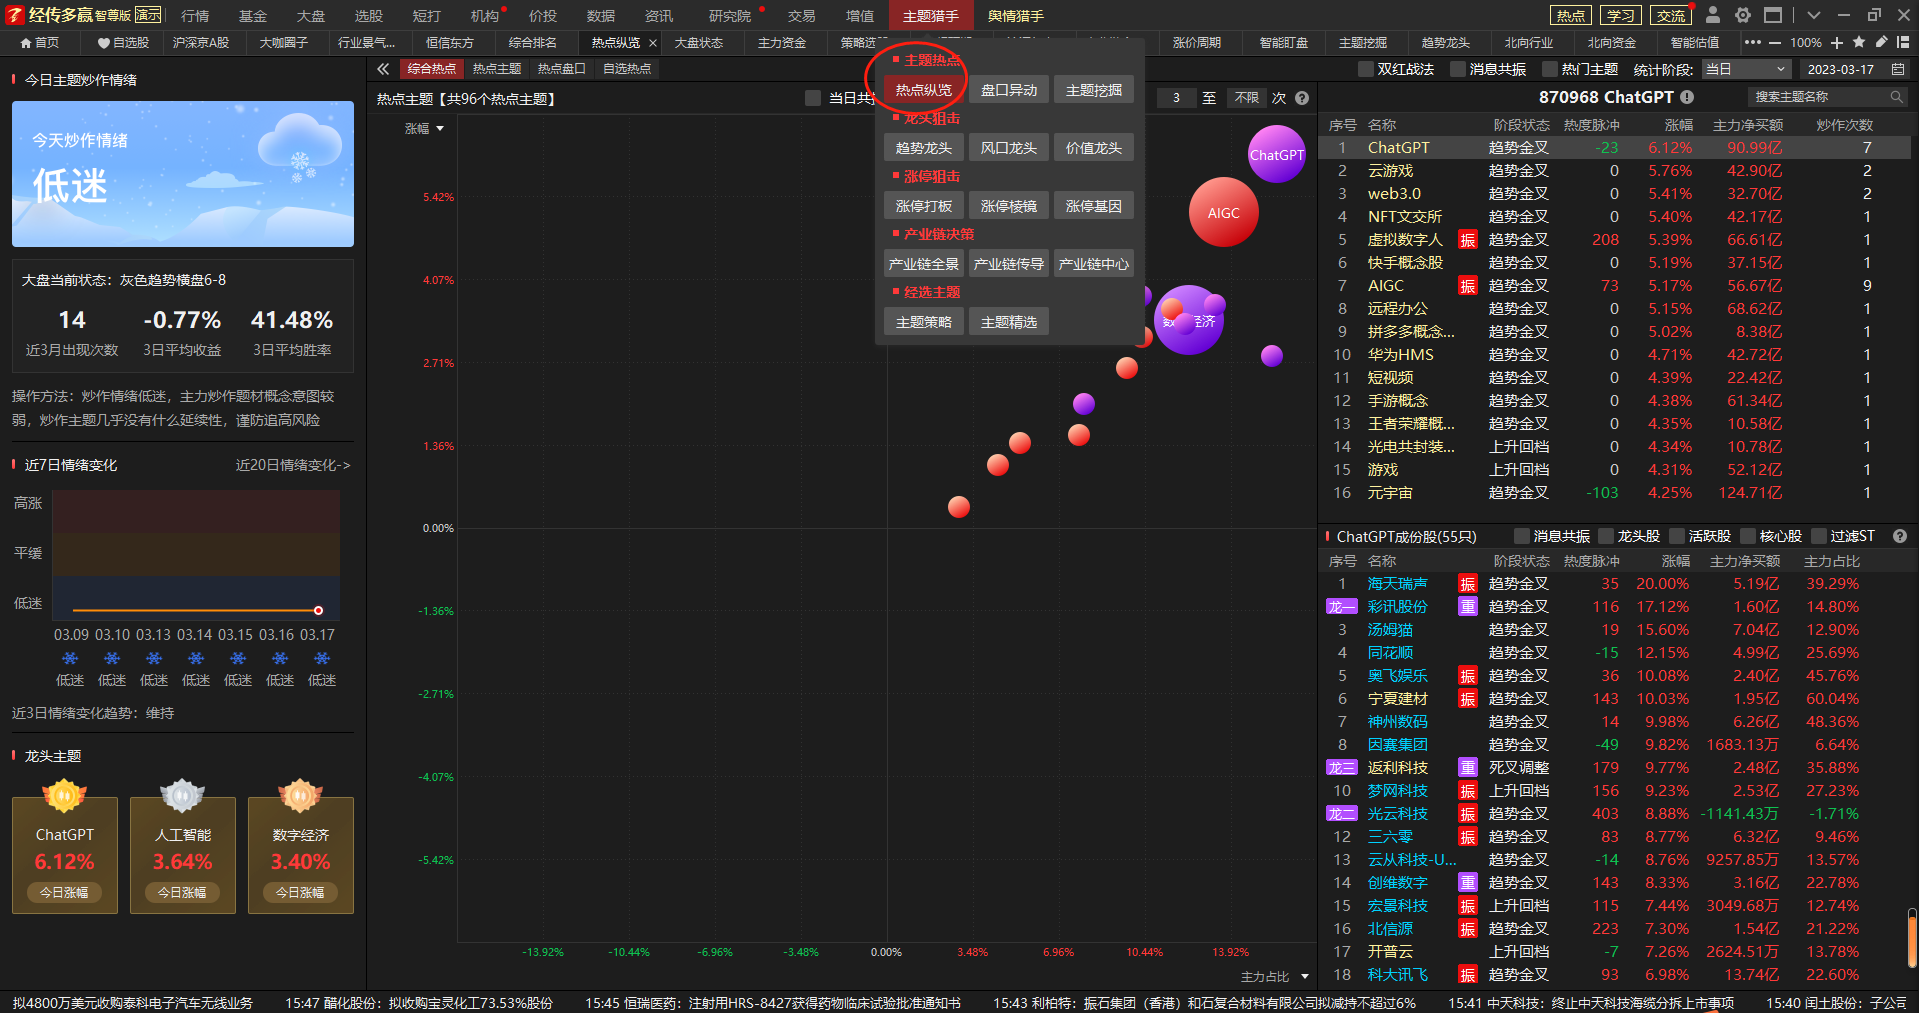Enable the 龙头股 checkbox

pyautogui.click(x=1605, y=536)
